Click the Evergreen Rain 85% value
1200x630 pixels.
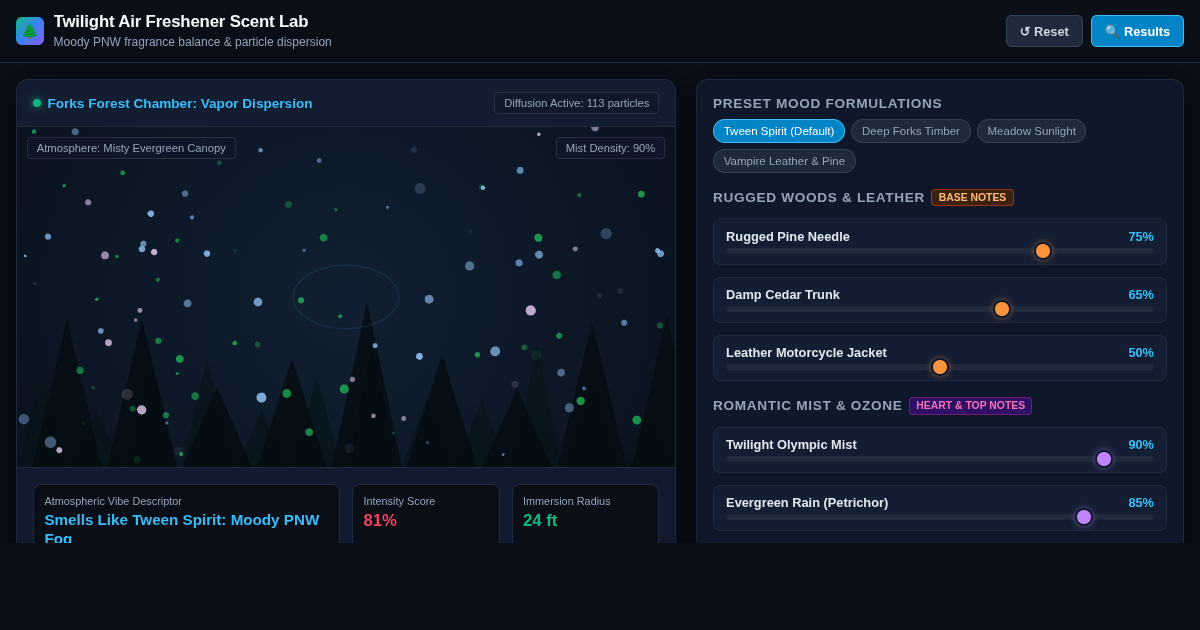click(x=1141, y=503)
